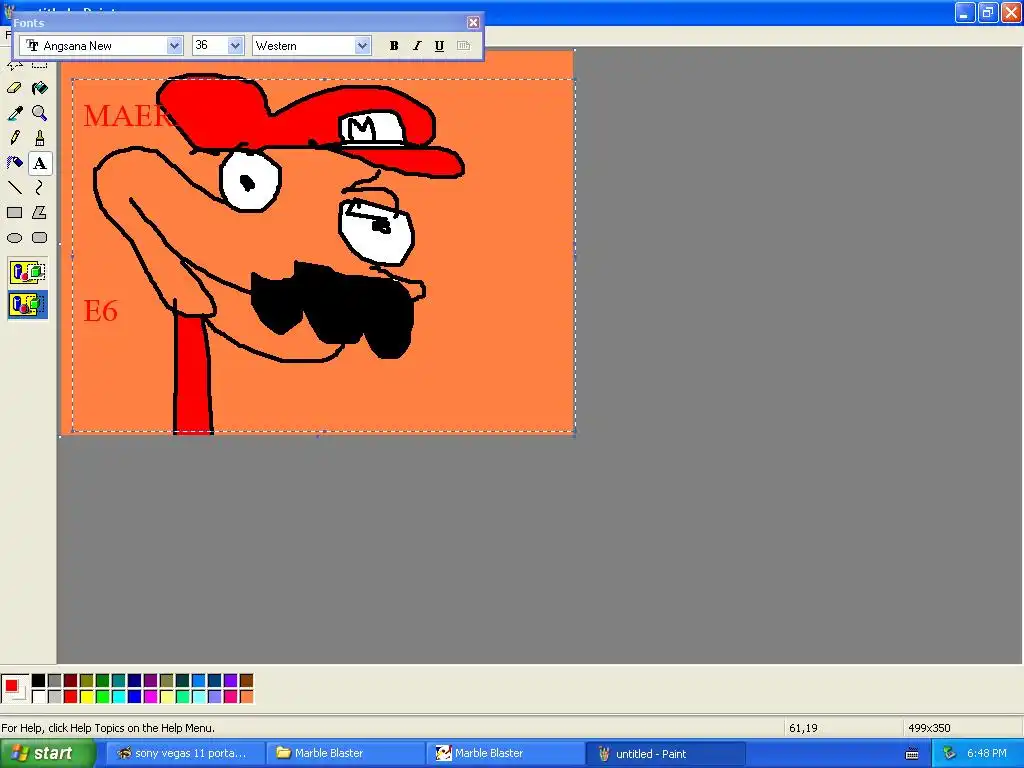The image size is (1024, 768).
Task: Click the 6:48 PM clock
Action: point(987,754)
